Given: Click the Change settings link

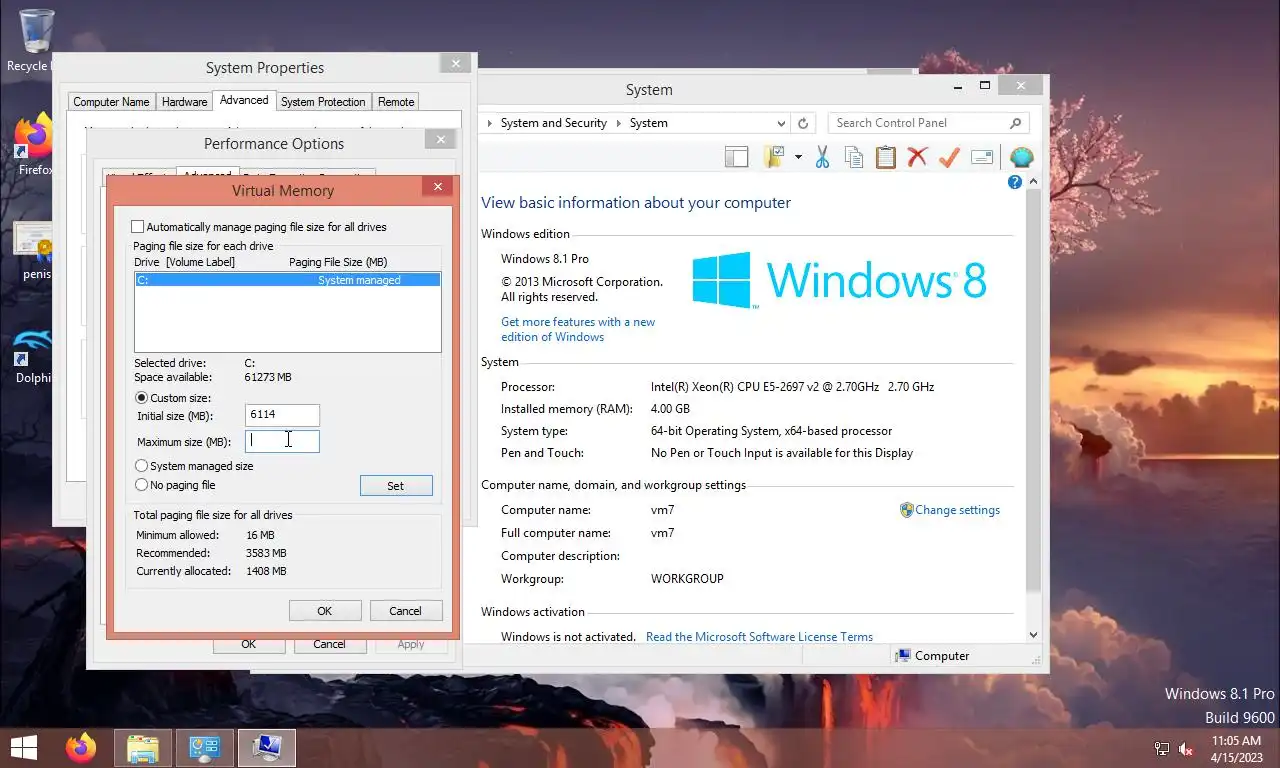Looking at the screenshot, I should point(957,510).
